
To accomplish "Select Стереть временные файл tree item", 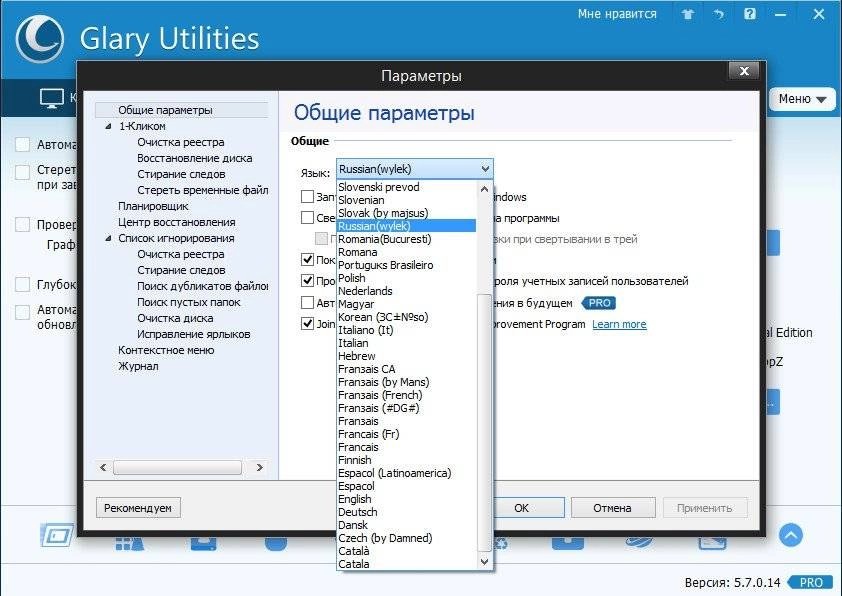I will pyautogui.click(x=202, y=190).
